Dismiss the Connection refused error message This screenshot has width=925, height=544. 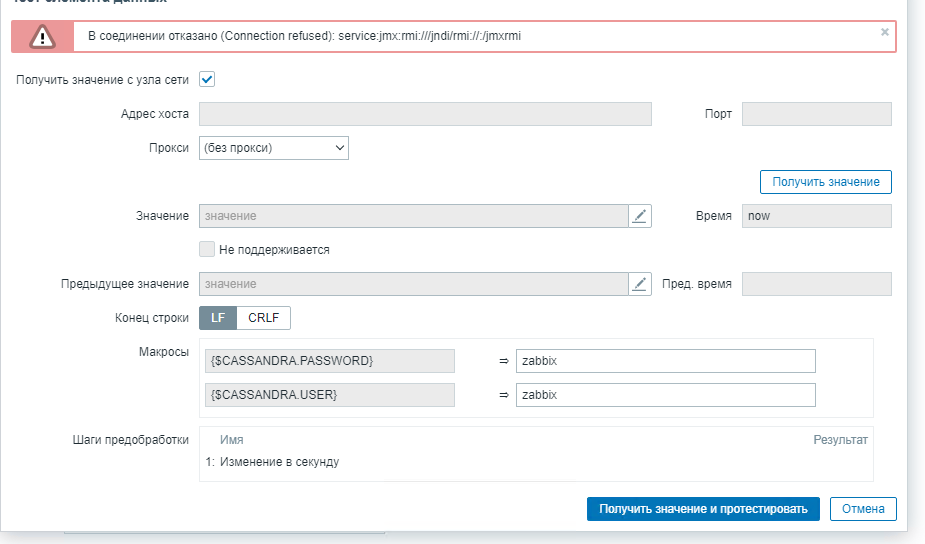click(884, 32)
